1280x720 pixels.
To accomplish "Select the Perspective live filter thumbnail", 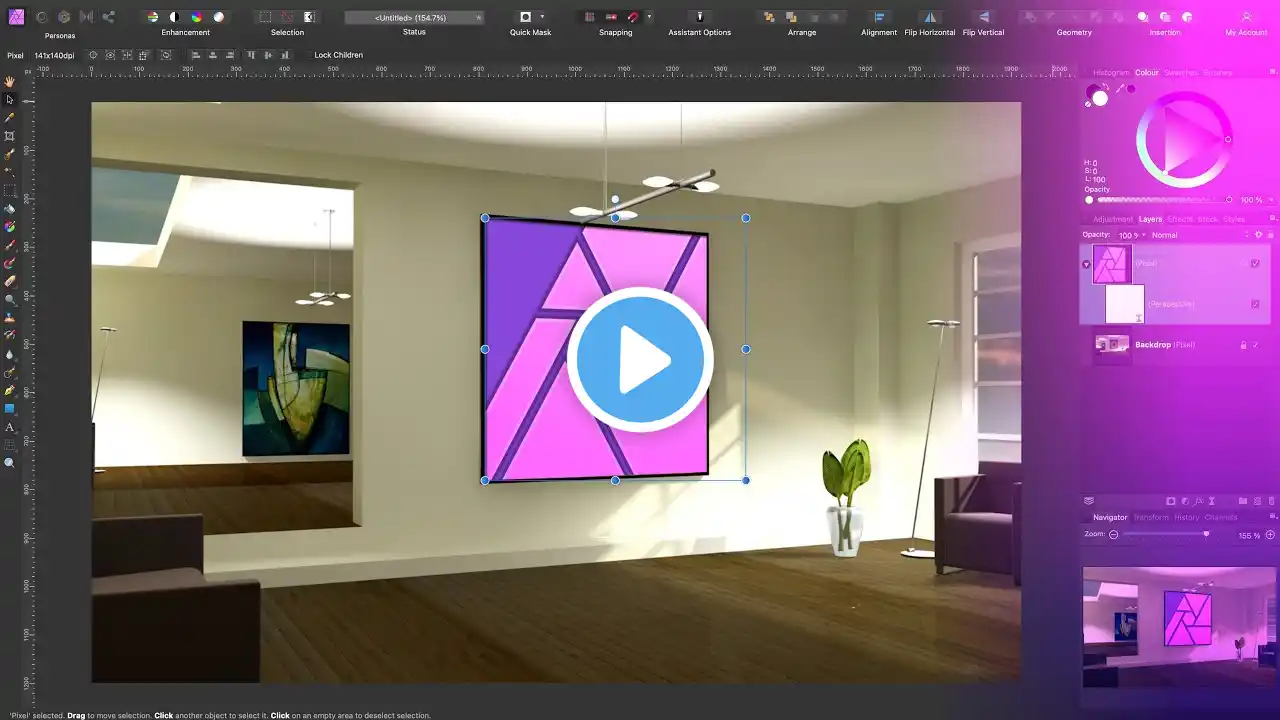I will coord(1124,304).
